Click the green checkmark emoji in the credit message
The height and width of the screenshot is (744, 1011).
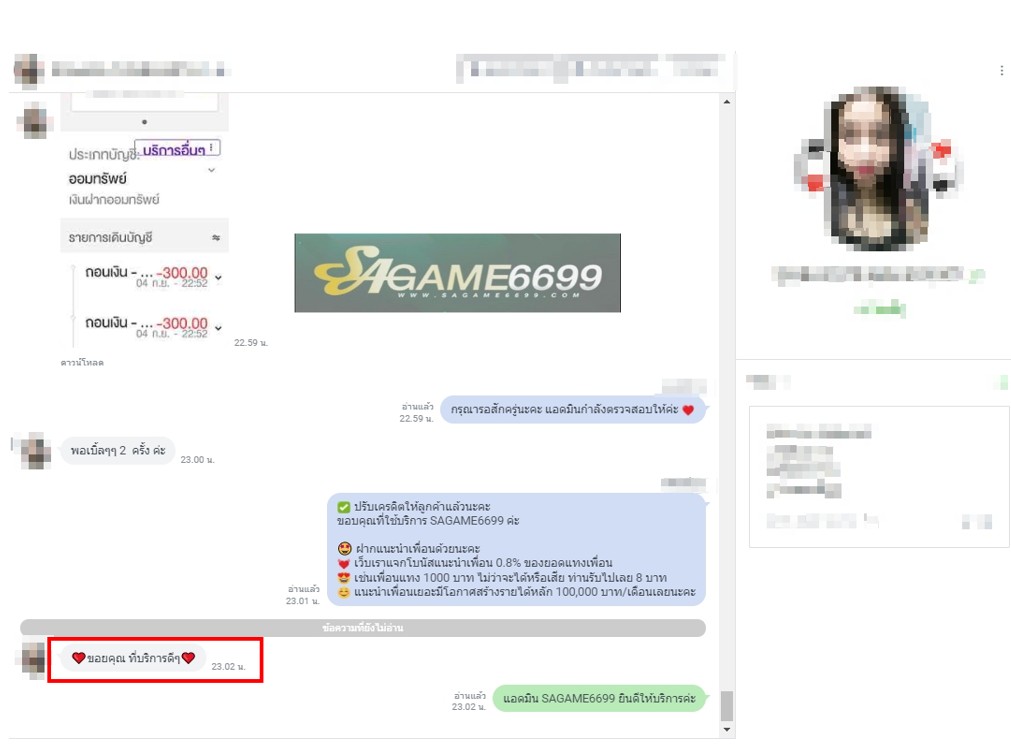pyautogui.click(x=344, y=507)
